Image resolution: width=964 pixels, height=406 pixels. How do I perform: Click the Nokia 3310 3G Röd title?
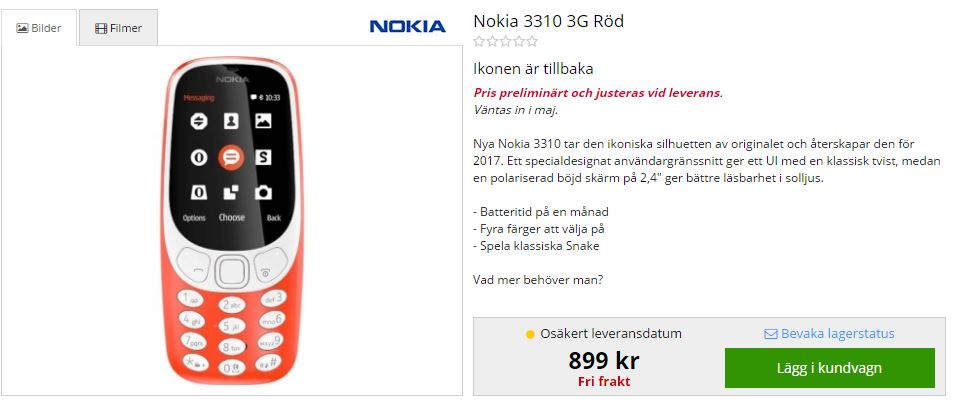coord(548,21)
